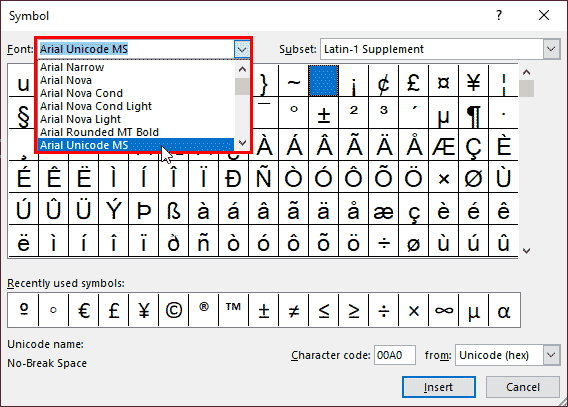The height and width of the screenshot is (407, 568).
Task: Select the Ç capital cedilla symbol
Action: click(x=474, y=145)
